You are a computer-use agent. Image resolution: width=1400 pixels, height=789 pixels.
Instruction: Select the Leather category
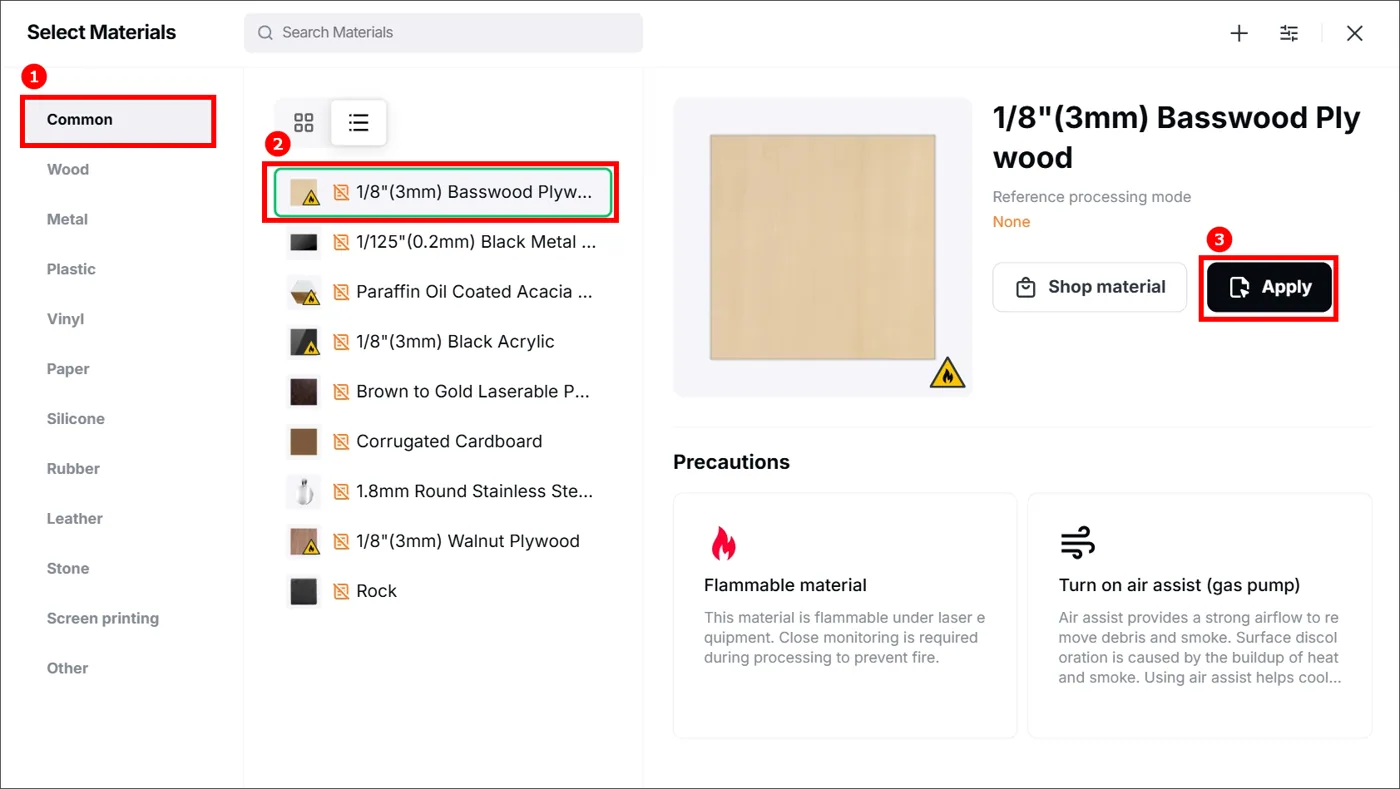coord(74,519)
